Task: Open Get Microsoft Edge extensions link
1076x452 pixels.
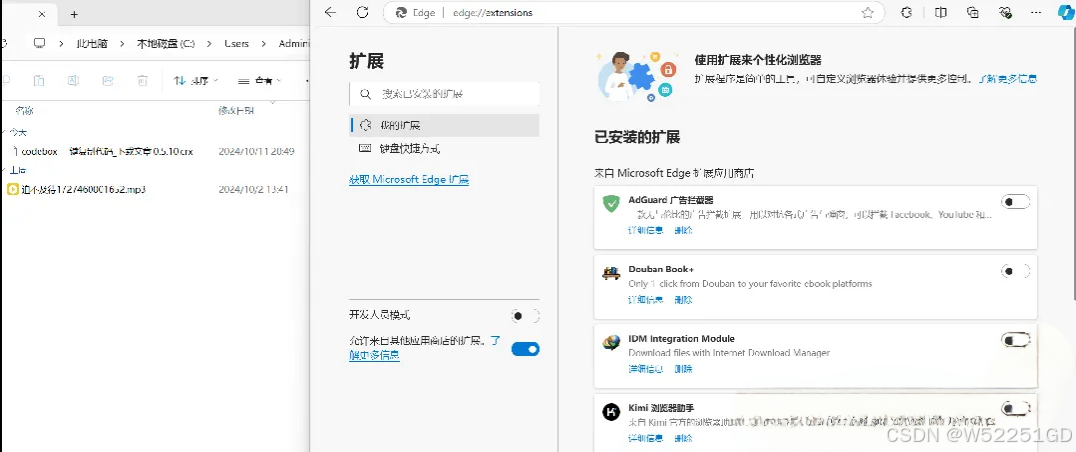Action: tap(409, 180)
